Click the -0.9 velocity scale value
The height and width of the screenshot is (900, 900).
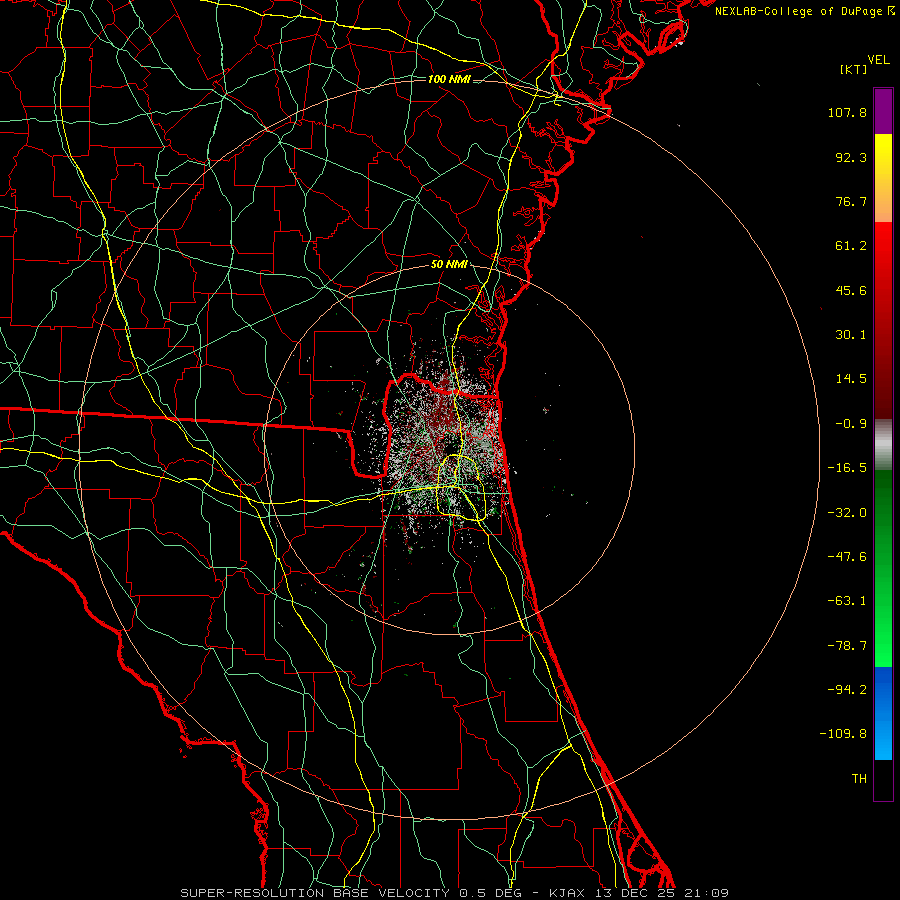point(851,424)
